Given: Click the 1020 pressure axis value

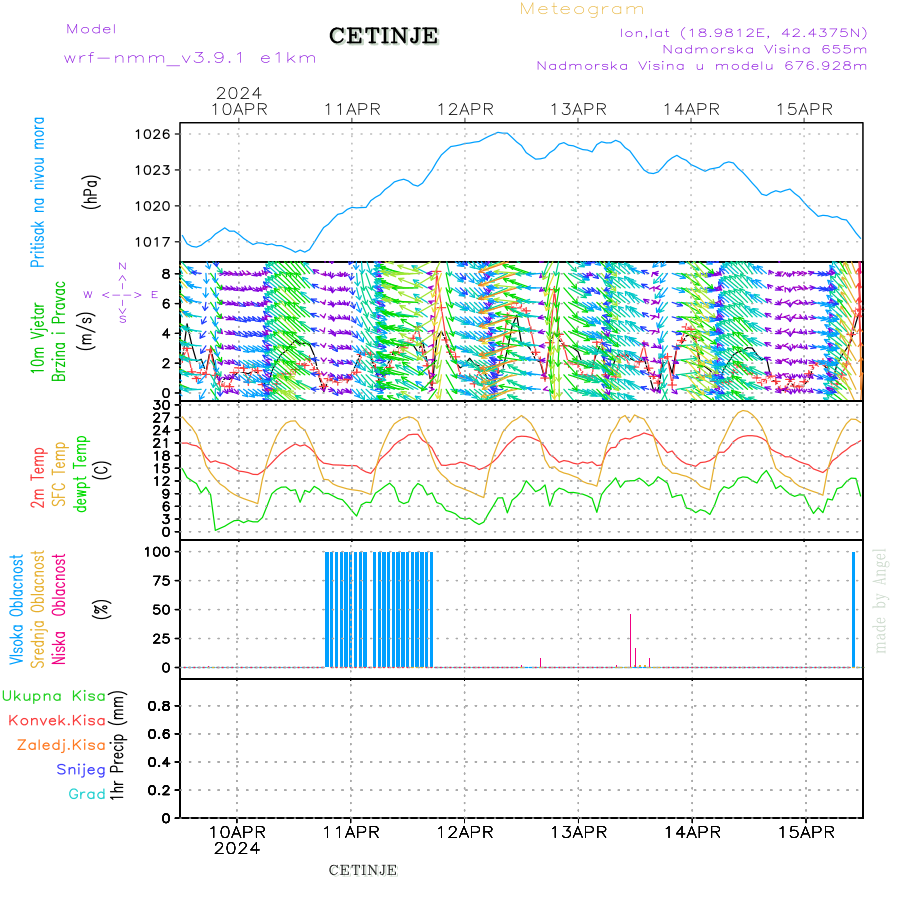Looking at the screenshot, I should 153,206.
